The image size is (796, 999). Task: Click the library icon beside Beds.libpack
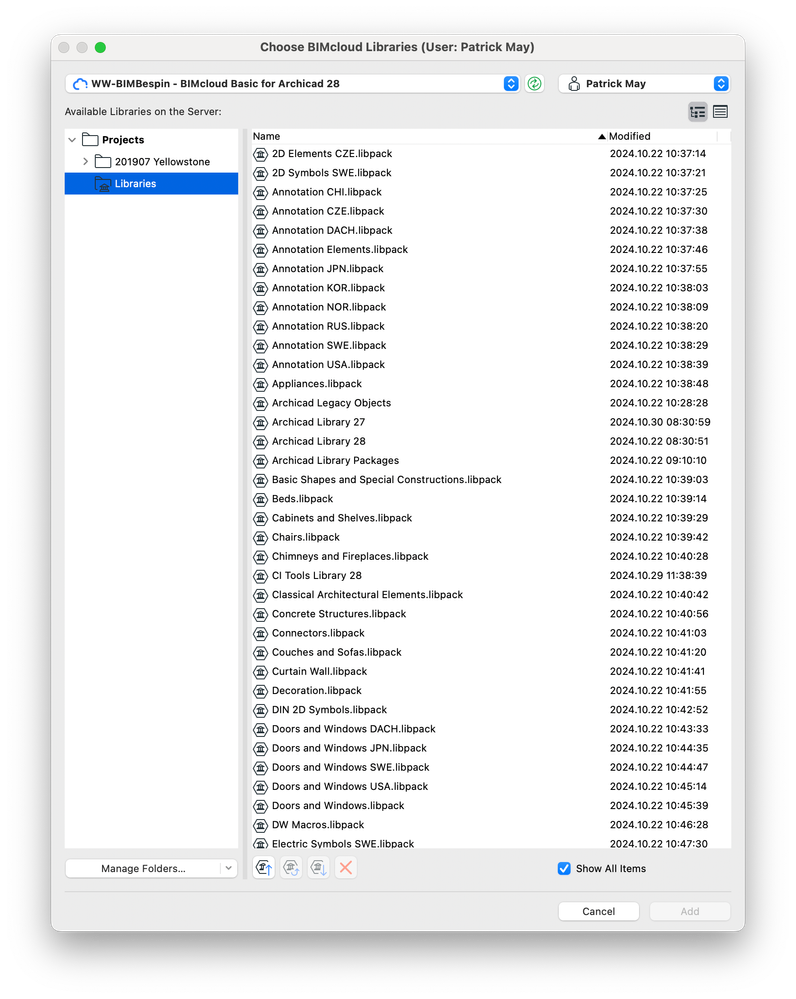coord(260,499)
